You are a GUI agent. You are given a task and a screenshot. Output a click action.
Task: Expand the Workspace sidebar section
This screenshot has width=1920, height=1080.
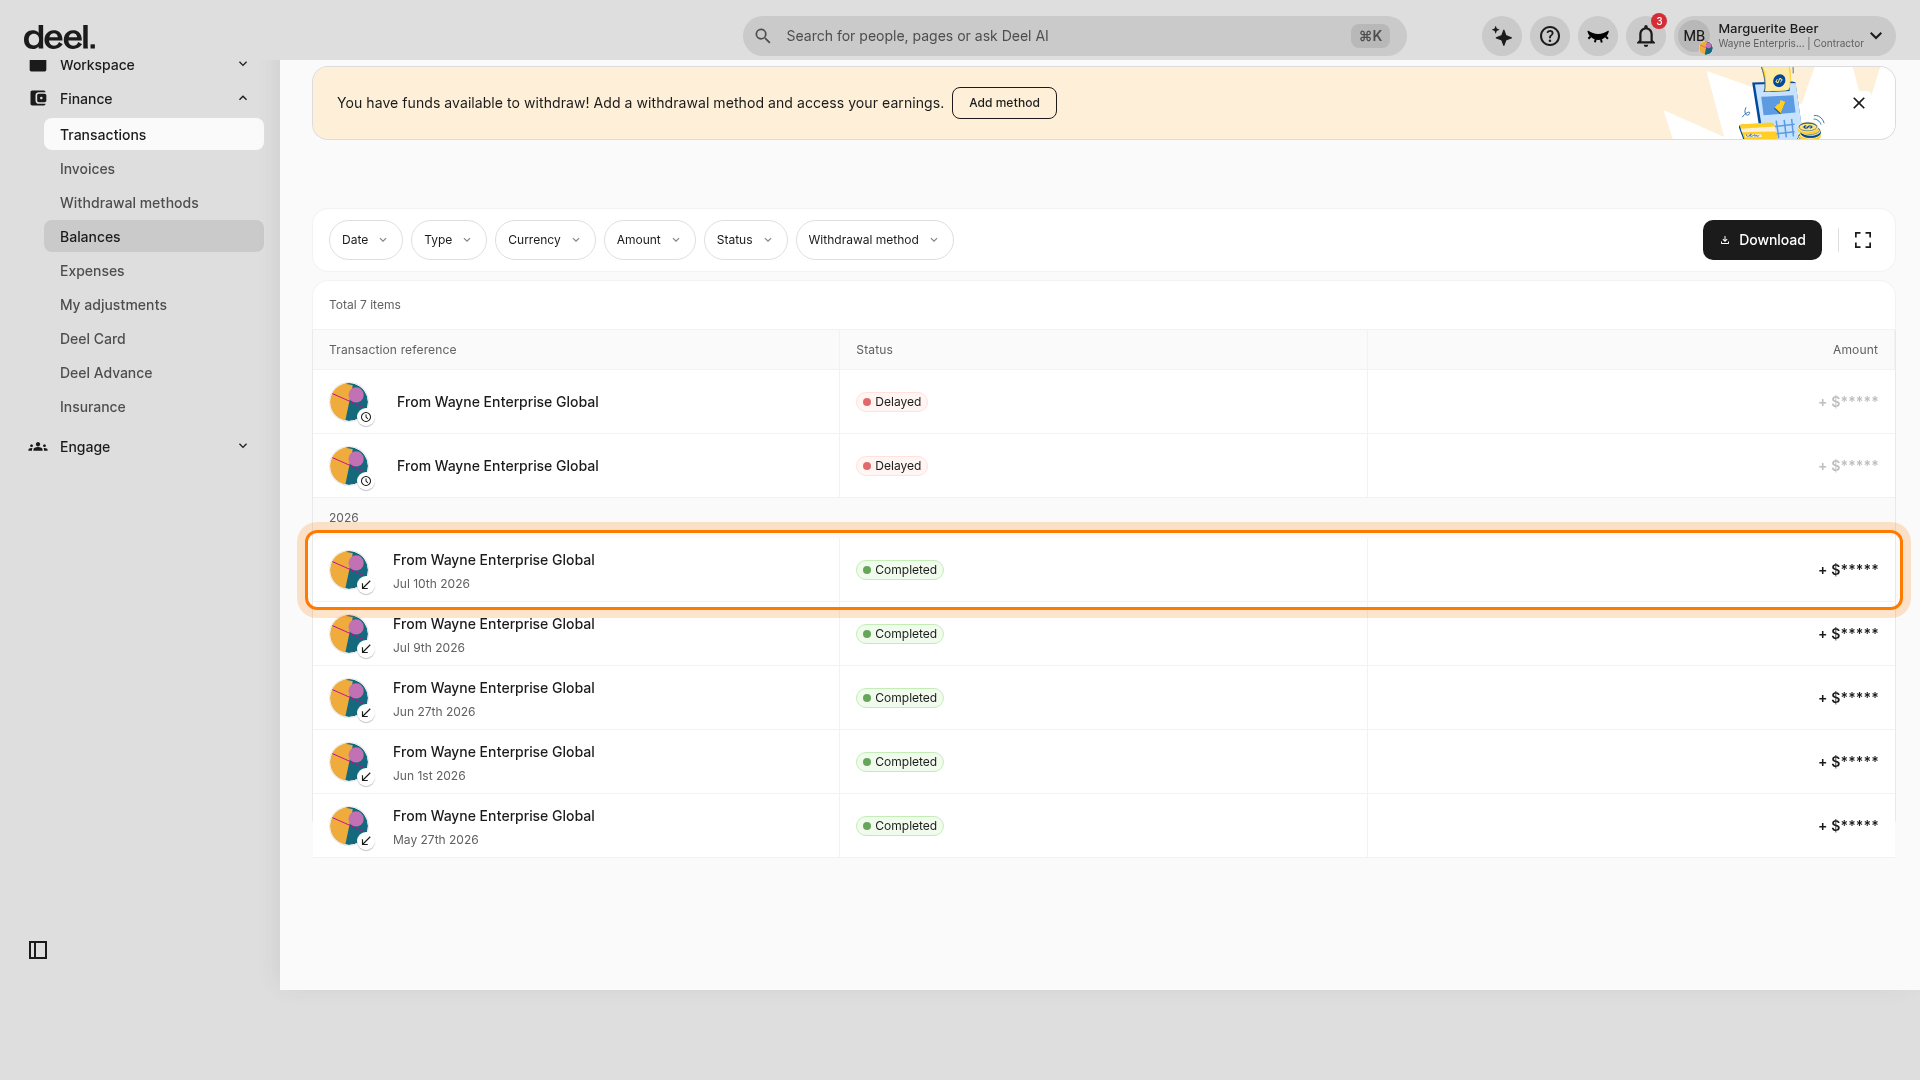pos(243,65)
